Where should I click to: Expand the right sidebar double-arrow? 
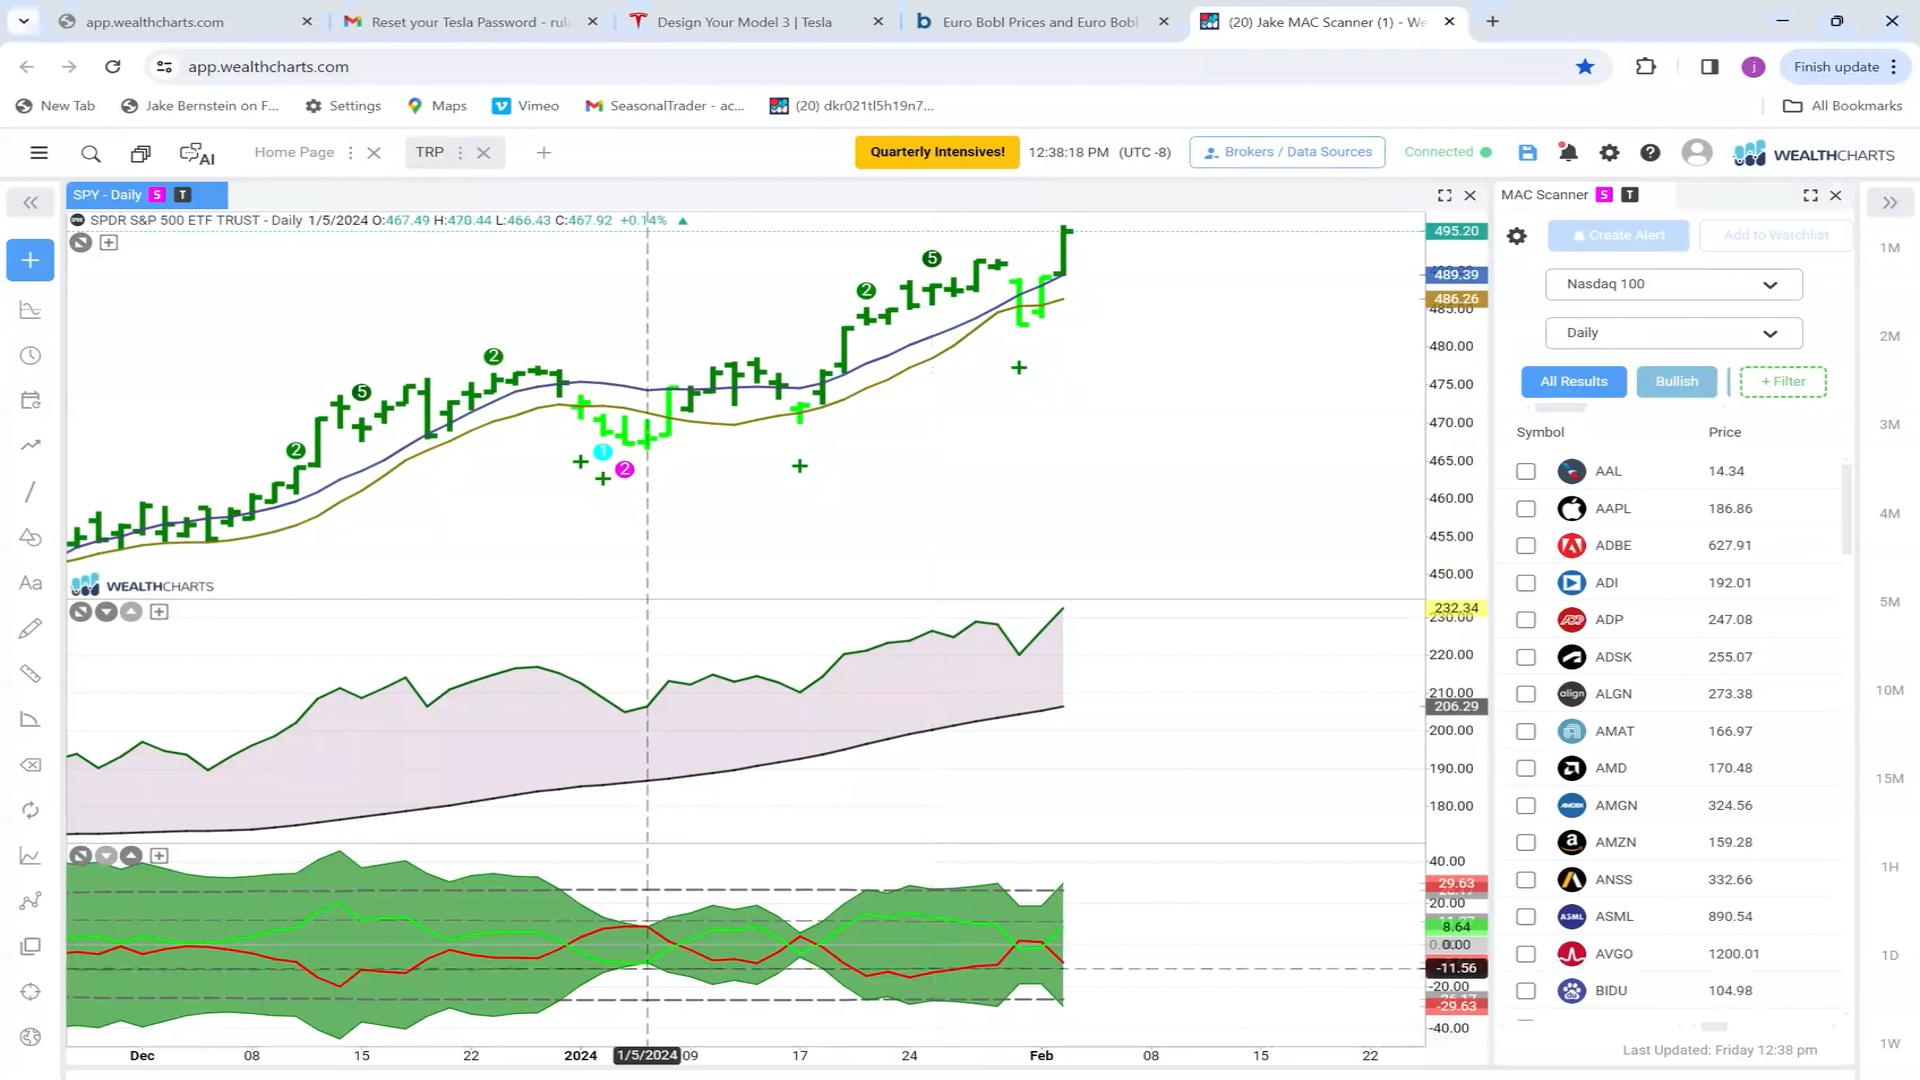[x=1889, y=203]
